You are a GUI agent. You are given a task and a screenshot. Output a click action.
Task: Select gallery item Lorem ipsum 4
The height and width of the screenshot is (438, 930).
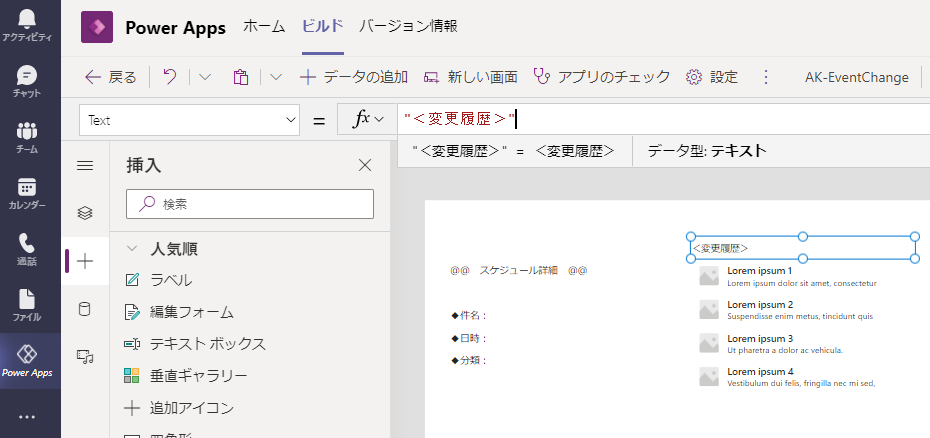(760, 372)
